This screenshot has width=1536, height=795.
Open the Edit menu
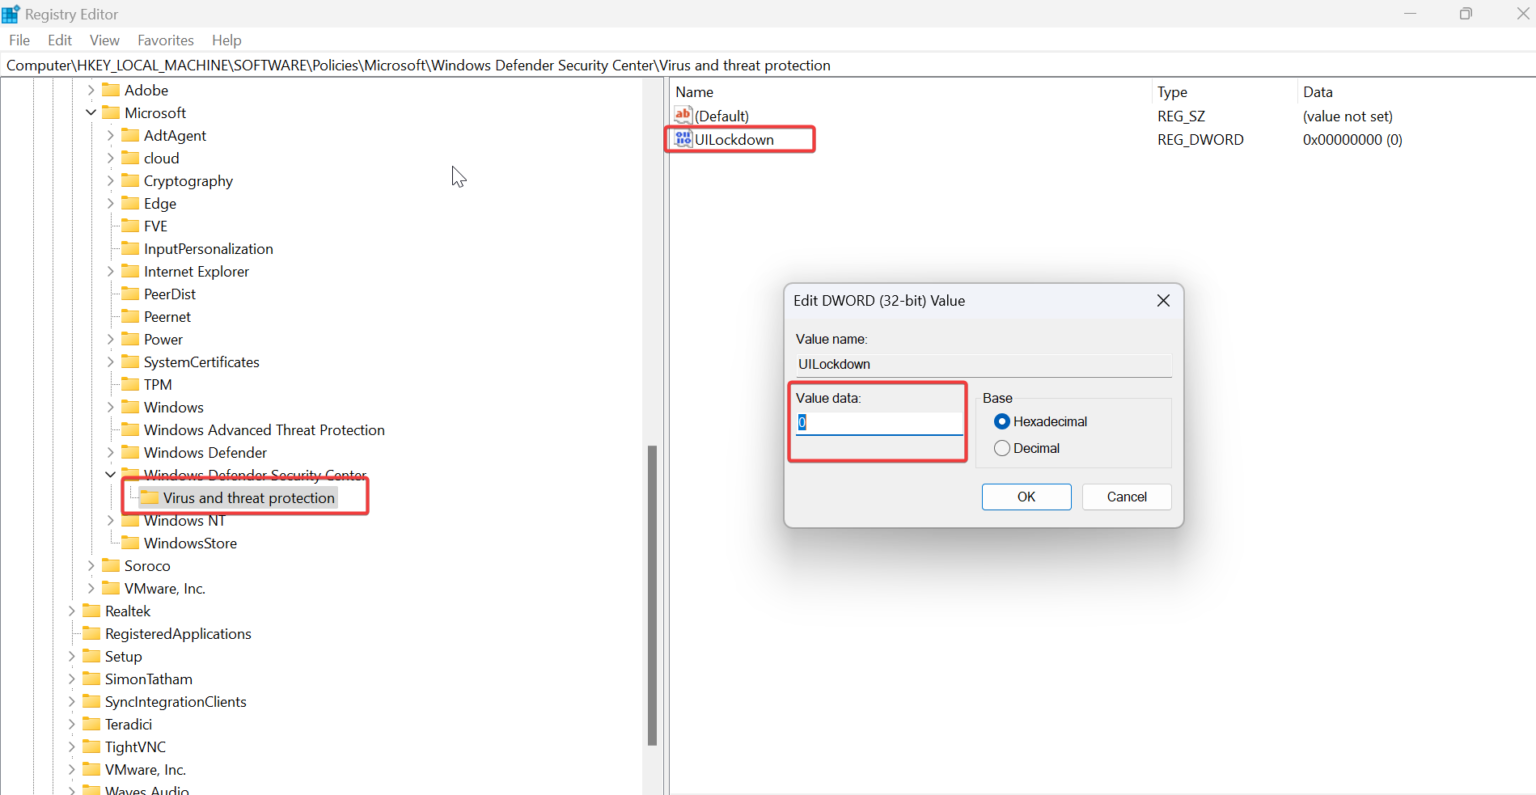59,40
